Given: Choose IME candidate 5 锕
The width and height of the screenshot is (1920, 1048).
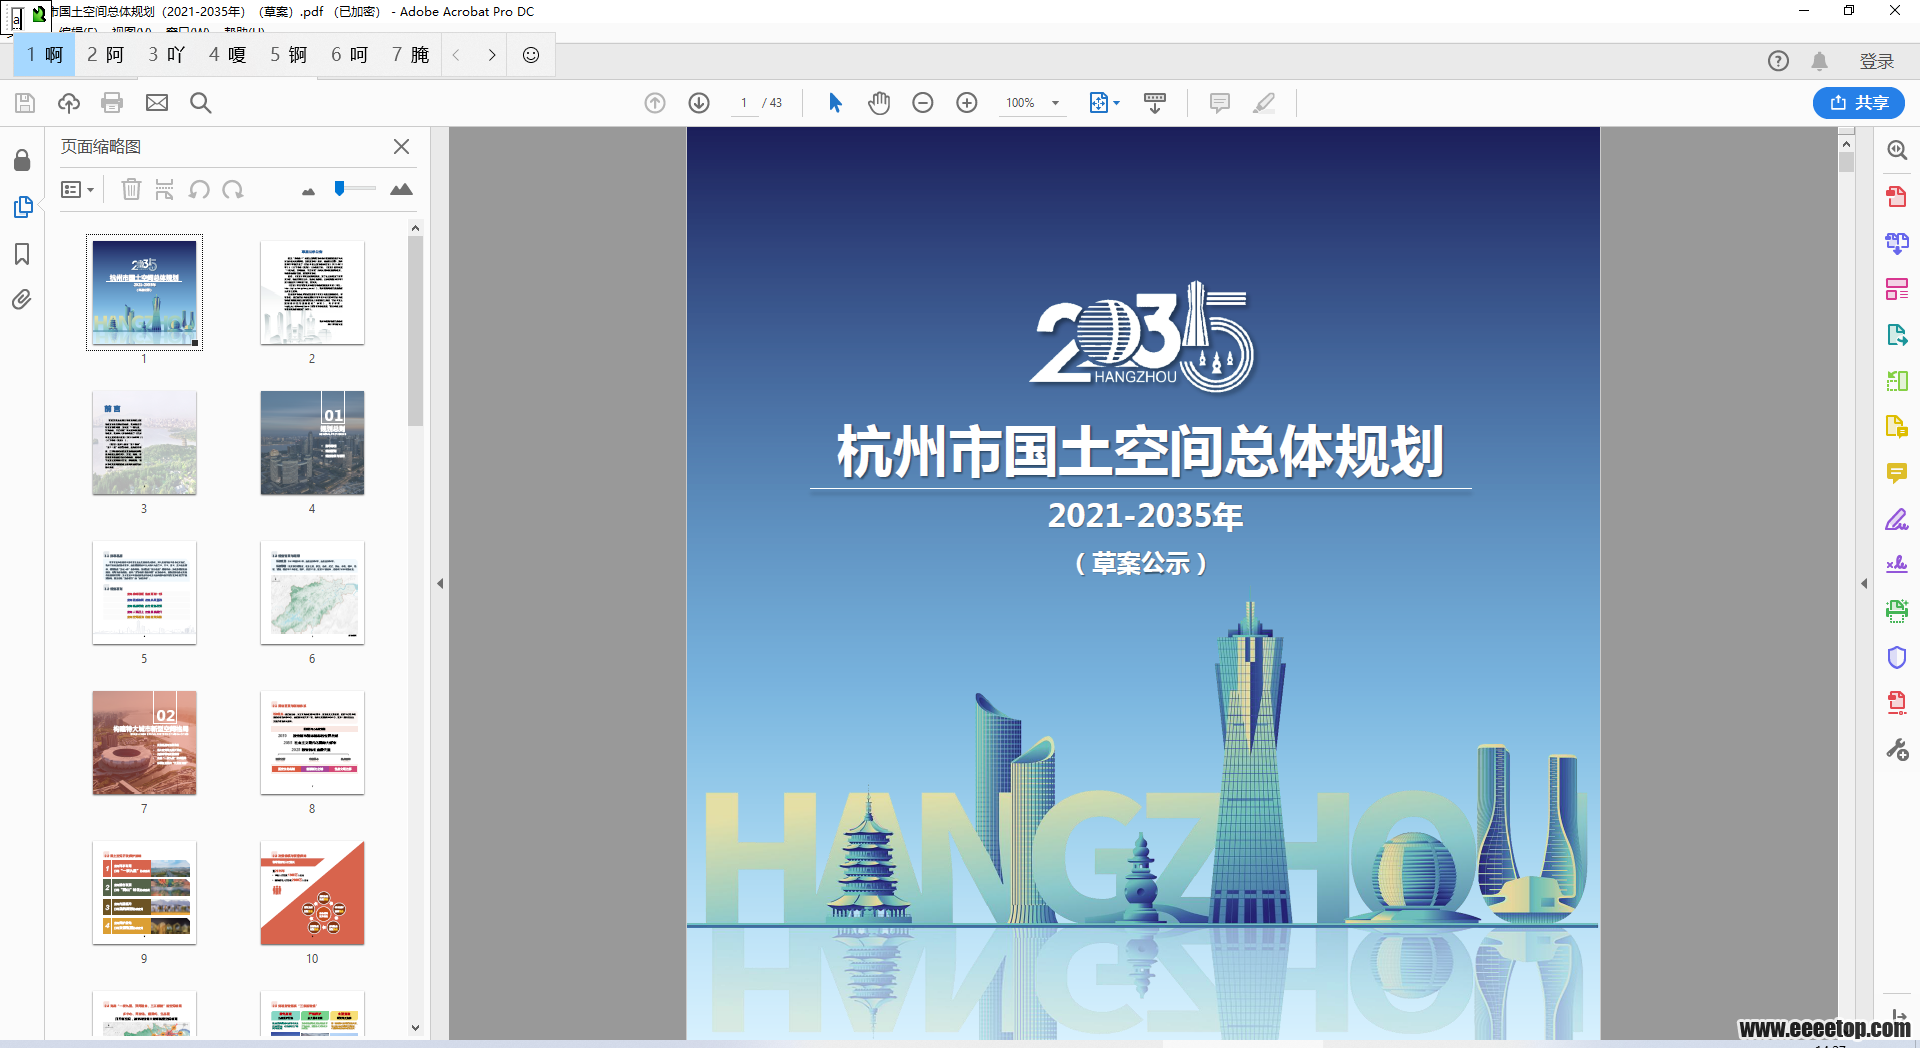Looking at the screenshot, I should 288,55.
